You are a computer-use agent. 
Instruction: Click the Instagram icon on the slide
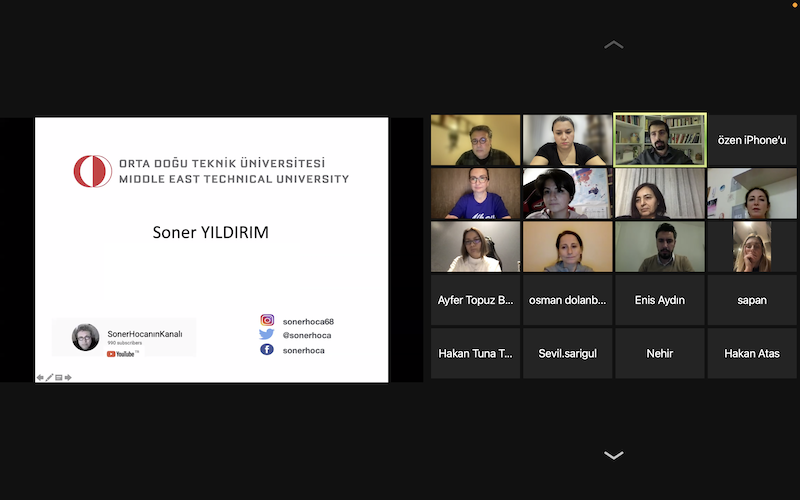(x=267, y=320)
